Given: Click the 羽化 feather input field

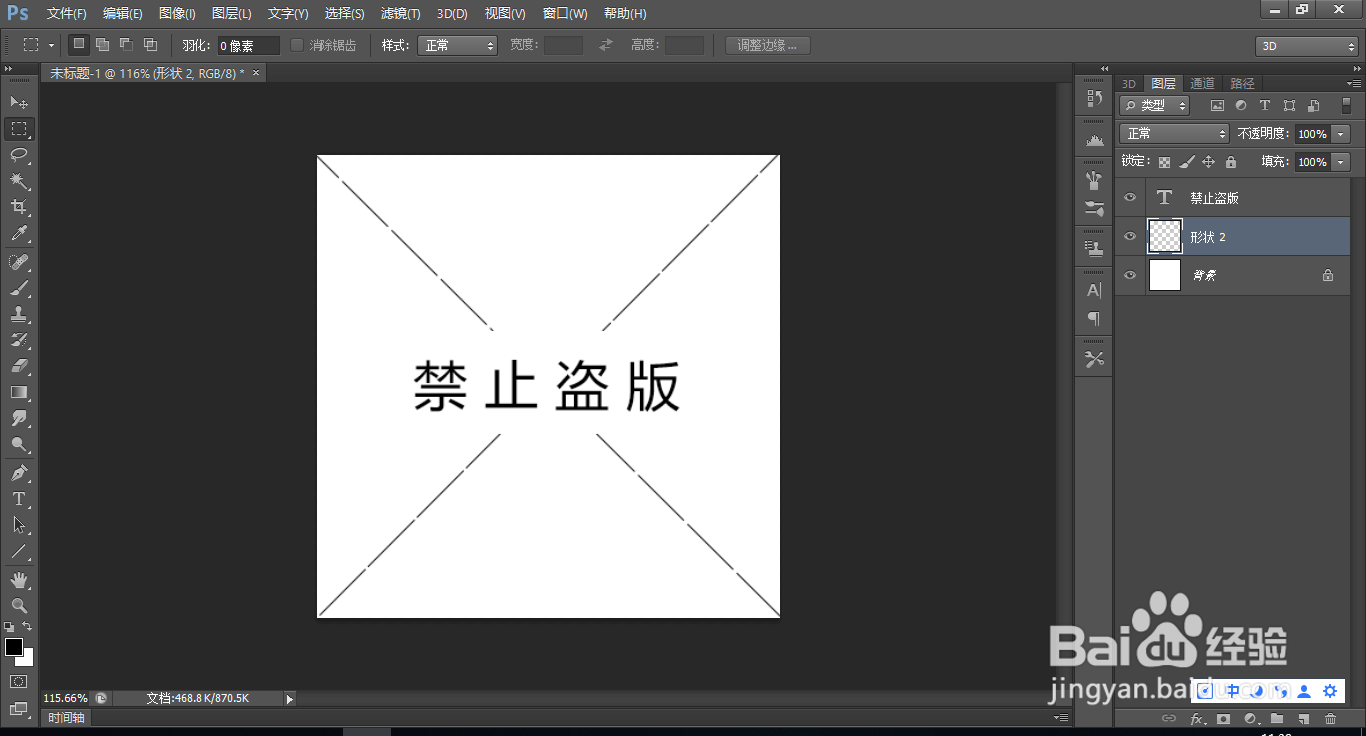Looking at the screenshot, I should (249, 45).
